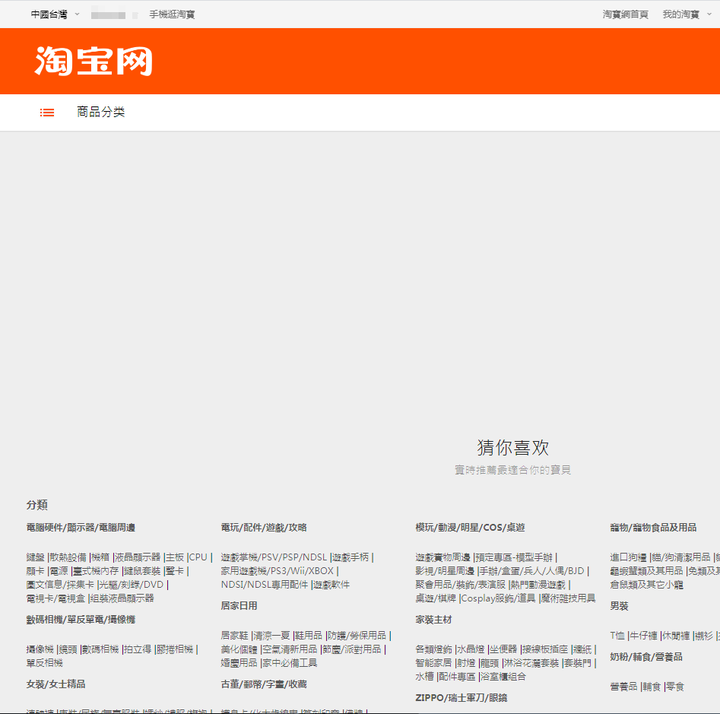This screenshot has width=720, height=714.
Task: Open 電視卡/電視盒 link
Action: (56, 599)
